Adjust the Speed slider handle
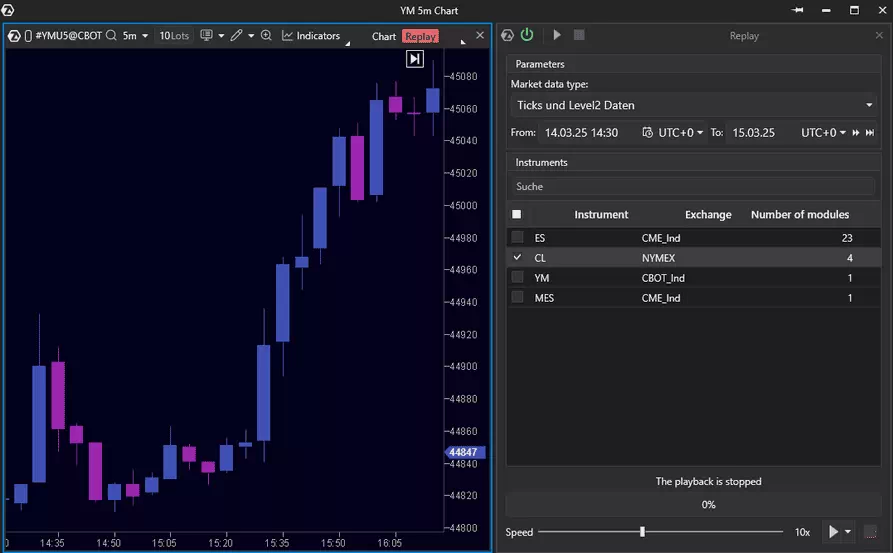This screenshot has width=893, height=553. (642, 531)
